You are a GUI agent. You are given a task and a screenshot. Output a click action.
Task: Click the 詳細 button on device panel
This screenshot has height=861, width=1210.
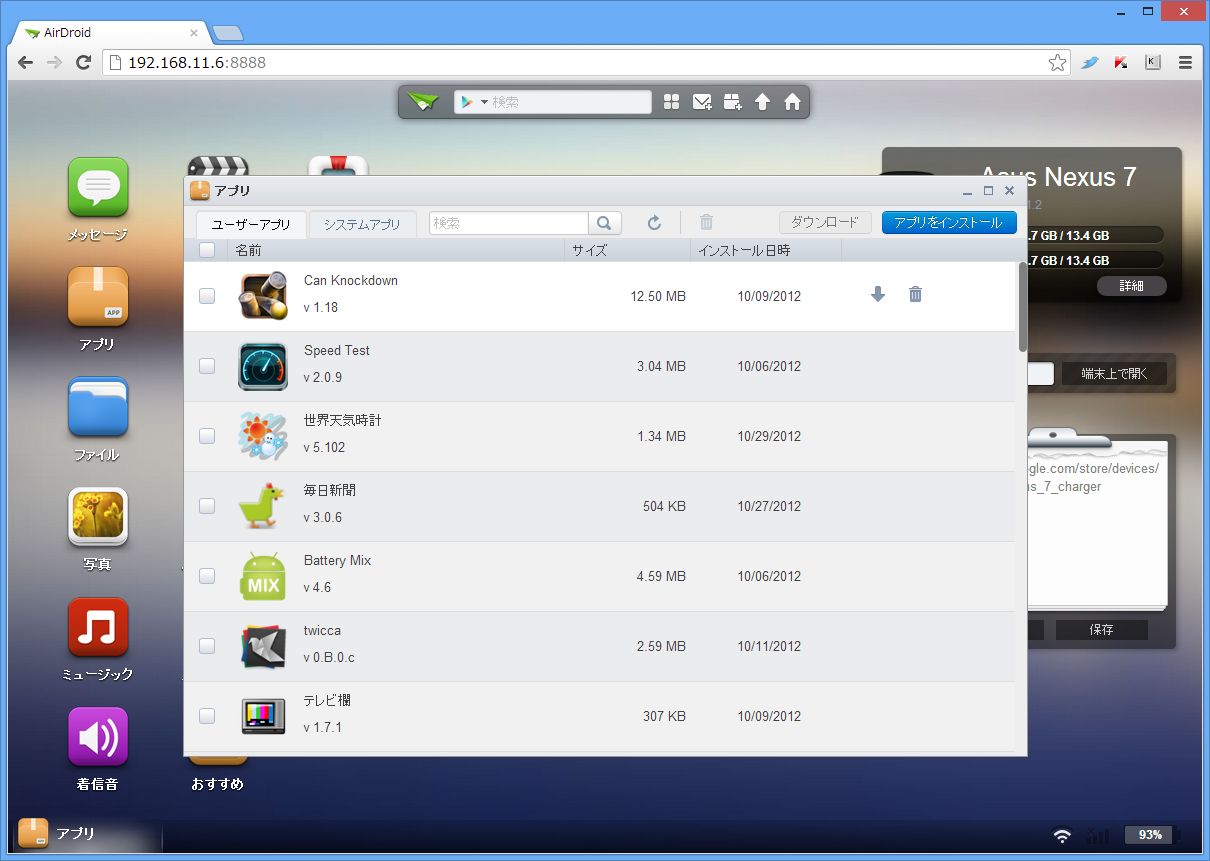[1131, 286]
